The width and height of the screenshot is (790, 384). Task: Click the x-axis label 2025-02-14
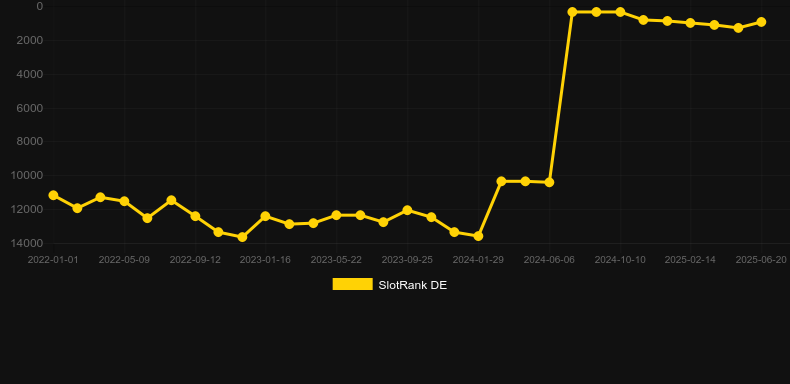690,260
